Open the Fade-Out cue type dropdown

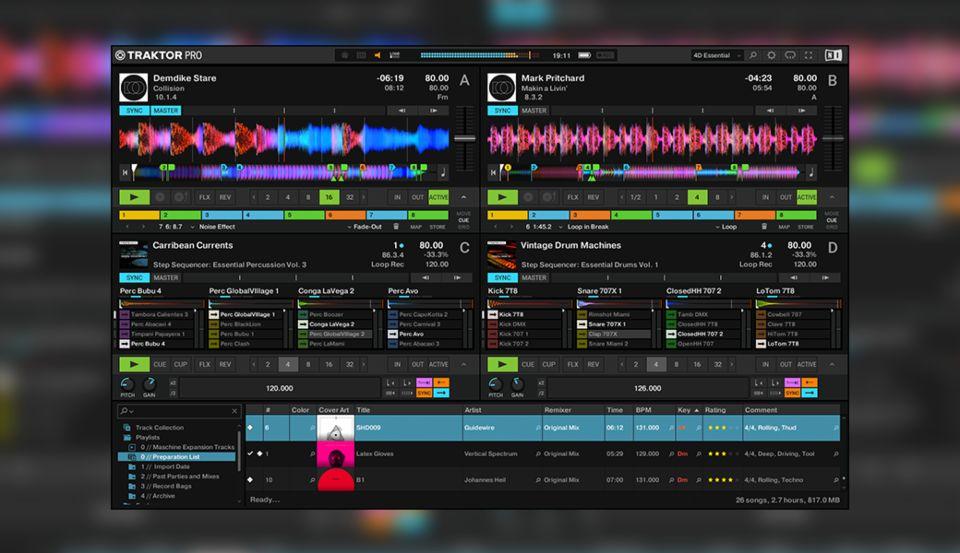[364, 227]
